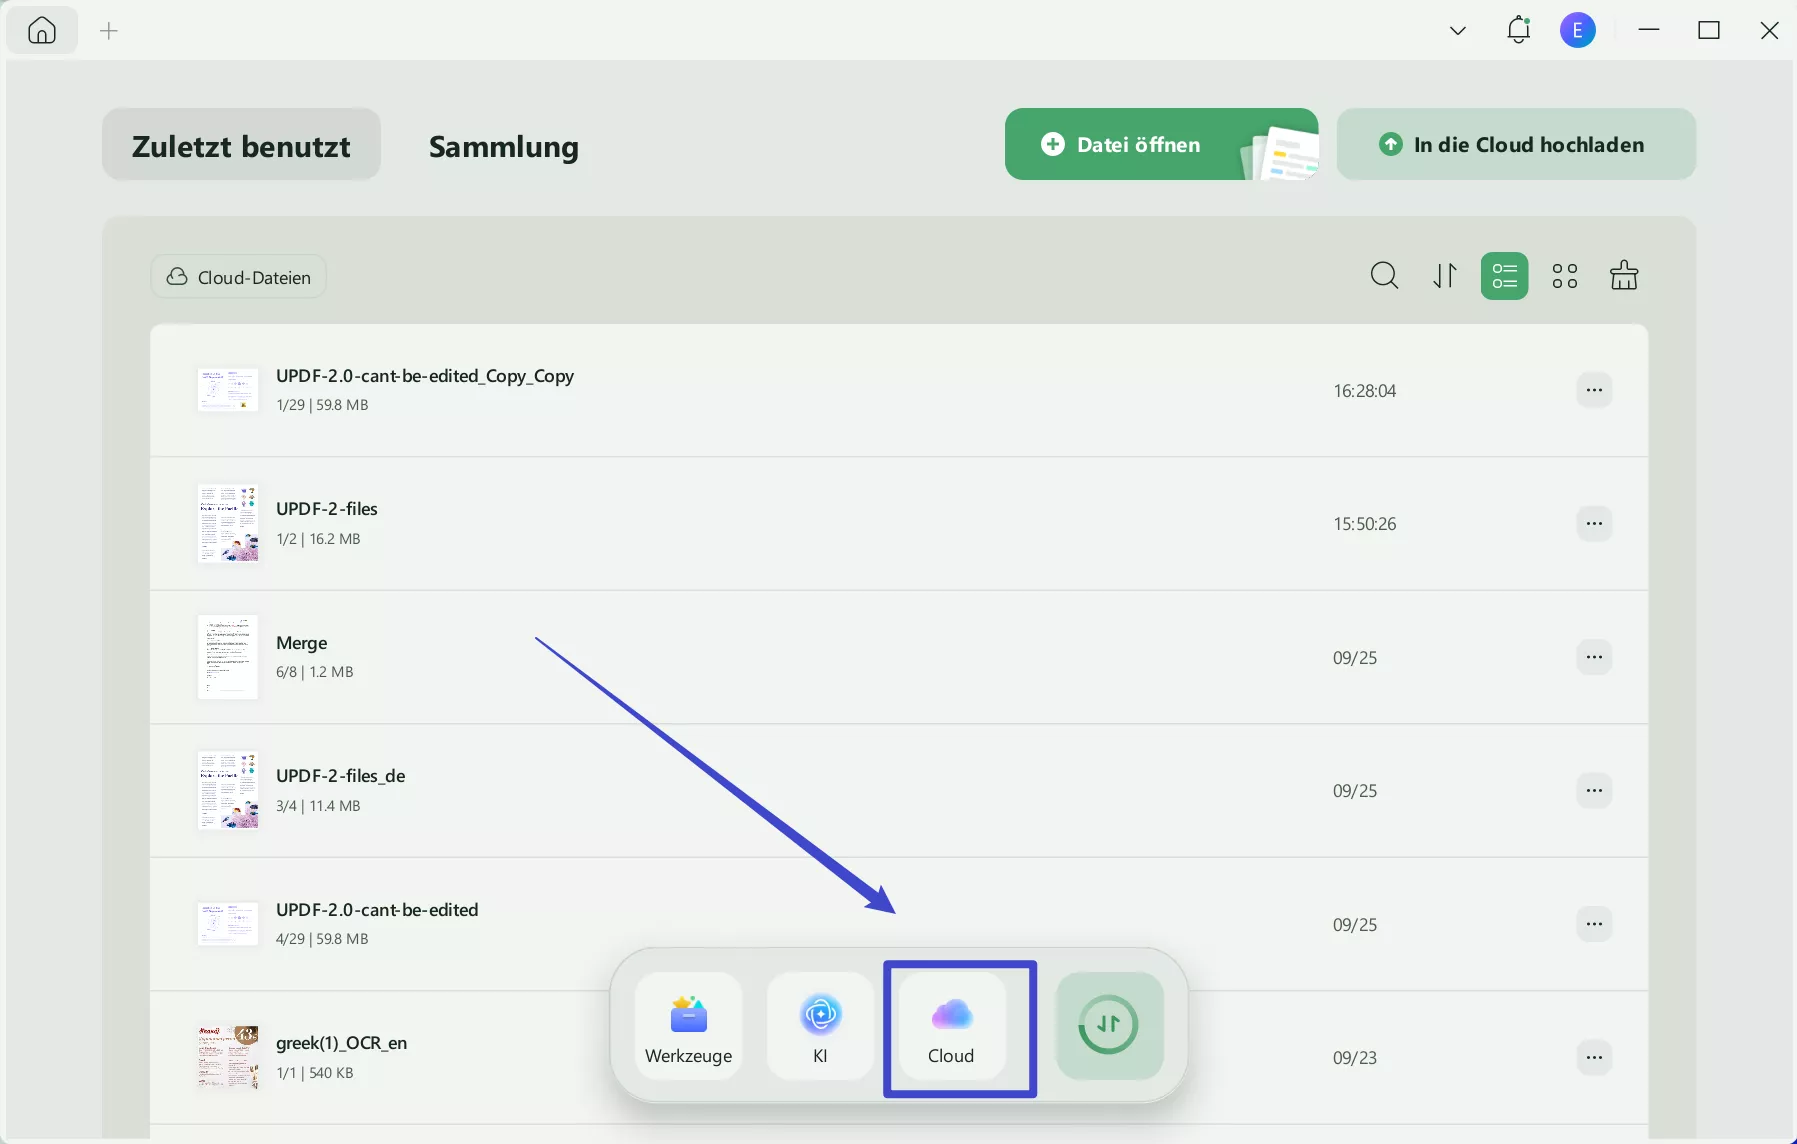Screen dimensions: 1797x1144
Task: Open the Werkzeuge tools panel
Action: tap(689, 1026)
